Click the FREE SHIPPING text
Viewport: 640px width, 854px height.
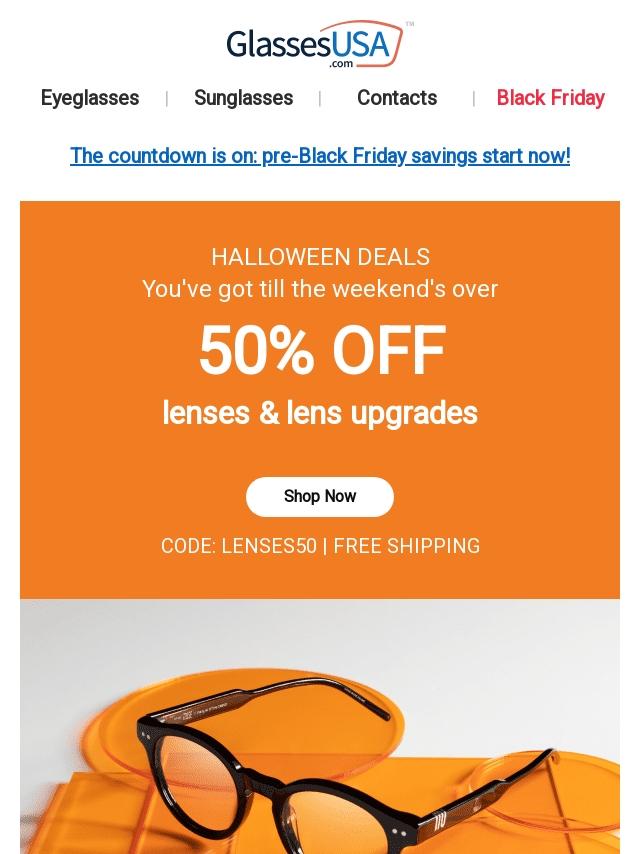click(407, 546)
